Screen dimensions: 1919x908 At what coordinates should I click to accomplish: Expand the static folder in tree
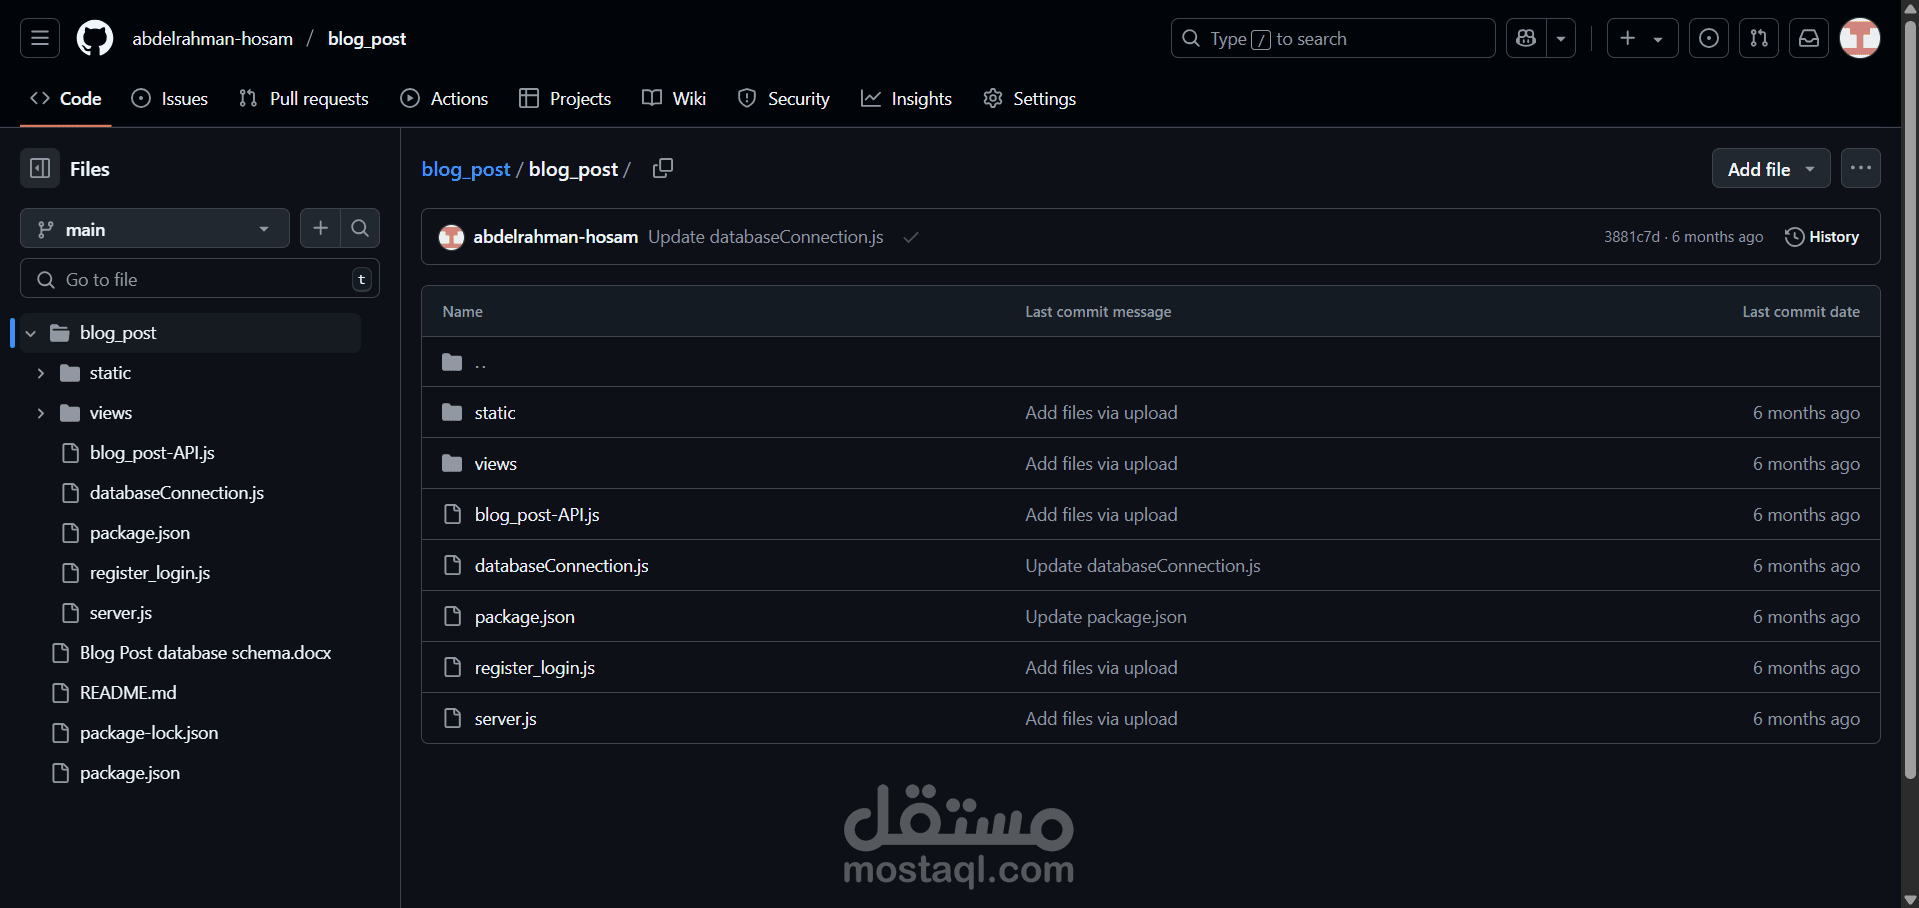[x=41, y=373]
